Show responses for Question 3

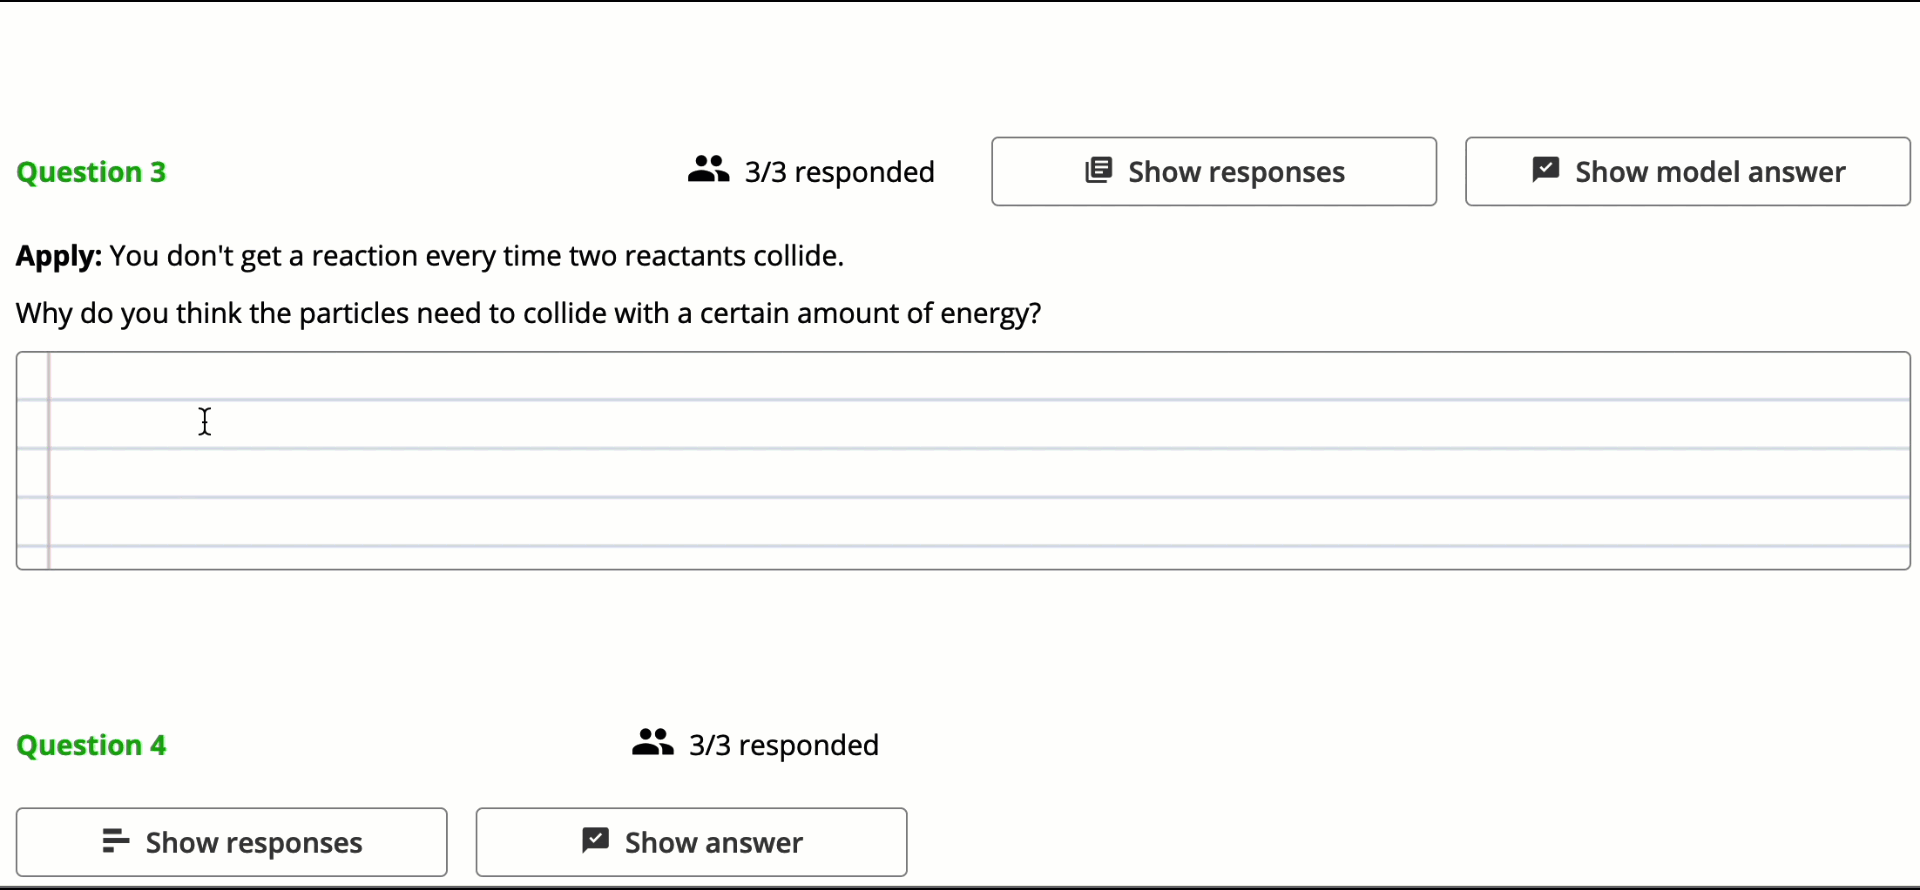point(1214,172)
